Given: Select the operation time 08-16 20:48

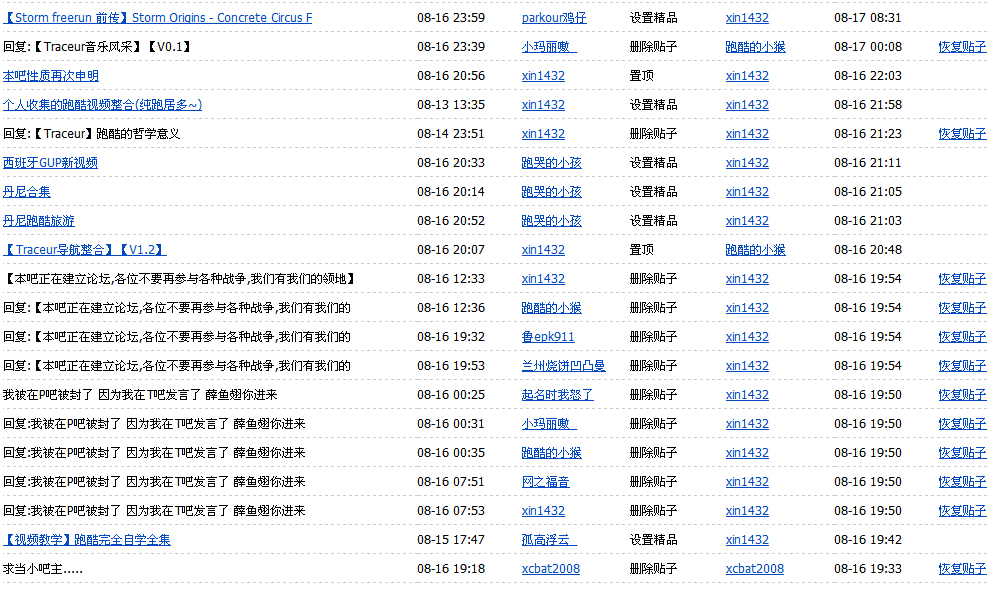Looking at the screenshot, I should pyautogui.click(x=867, y=250).
